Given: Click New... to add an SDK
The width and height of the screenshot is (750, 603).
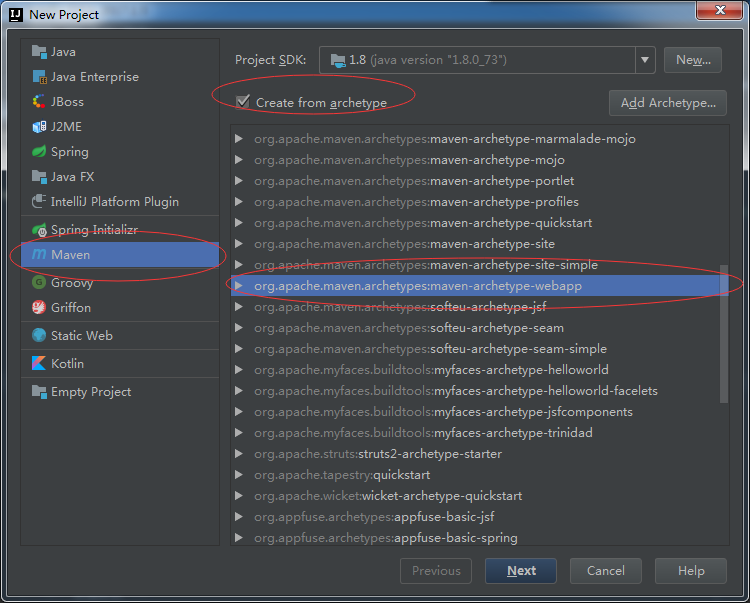Looking at the screenshot, I should [x=693, y=60].
